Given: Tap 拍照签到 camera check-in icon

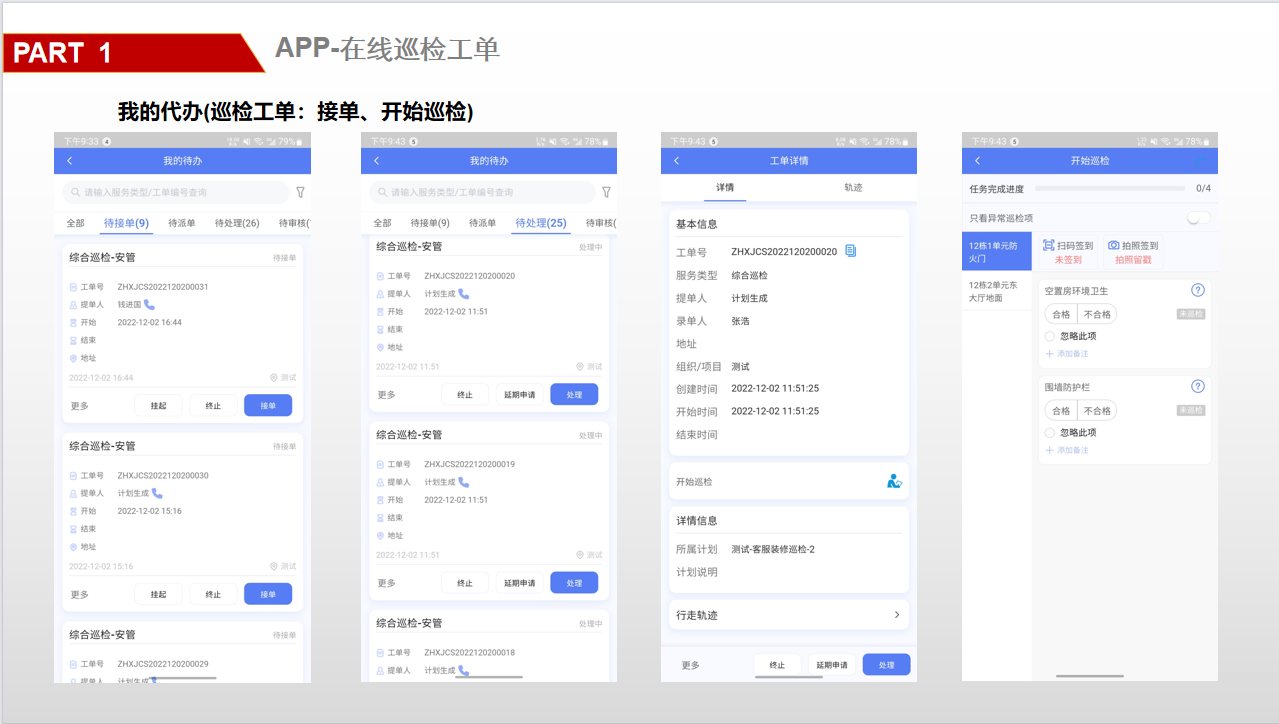Looking at the screenshot, I should click(1114, 245).
